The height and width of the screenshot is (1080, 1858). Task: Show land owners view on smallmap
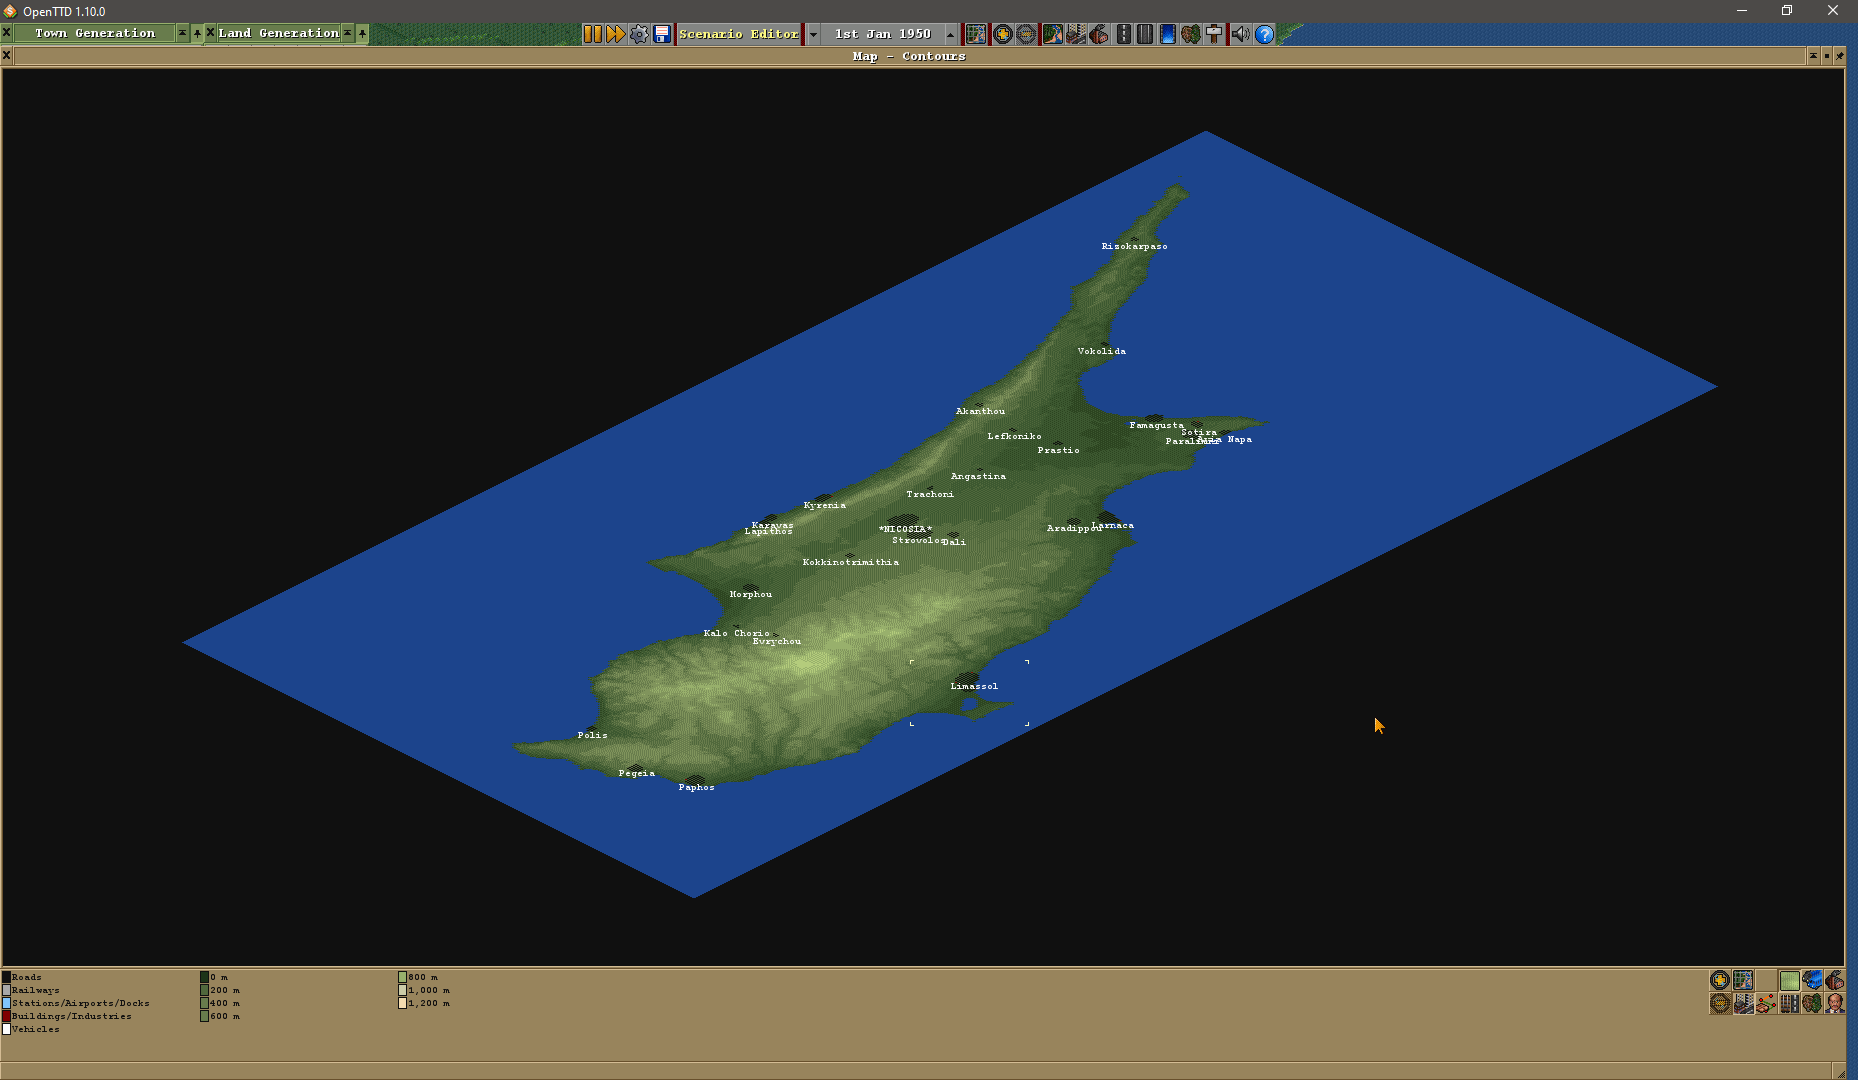1835,1003
